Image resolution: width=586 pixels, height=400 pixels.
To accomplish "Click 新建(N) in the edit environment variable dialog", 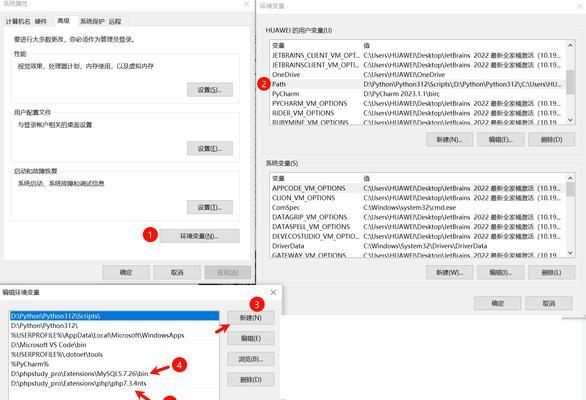I will (x=251, y=318).
